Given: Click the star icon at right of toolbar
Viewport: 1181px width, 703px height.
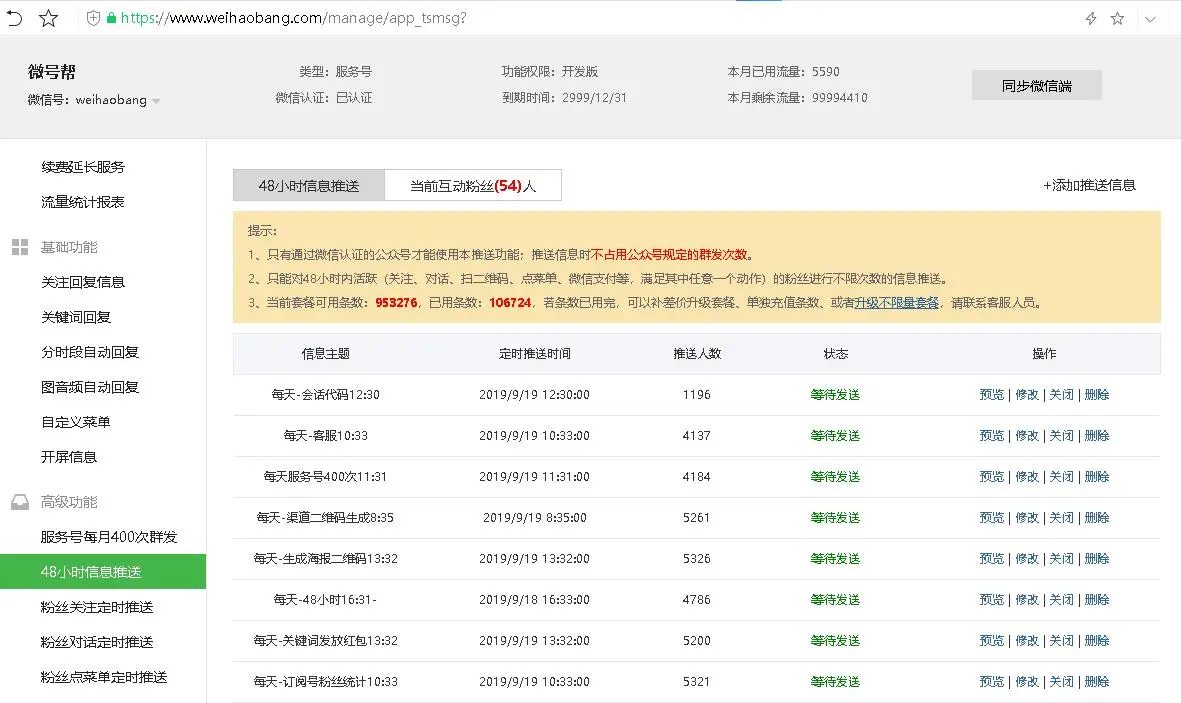Looking at the screenshot, I should click(1117, 18).
